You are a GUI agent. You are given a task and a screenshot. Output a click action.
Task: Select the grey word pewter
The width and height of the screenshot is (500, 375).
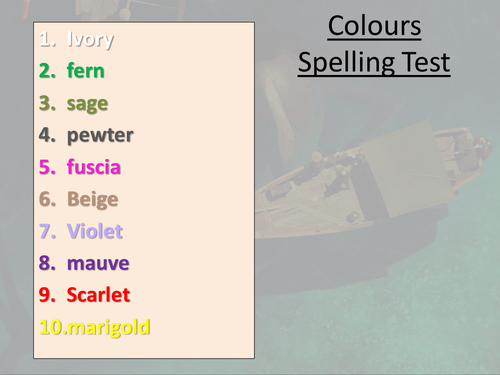point(100,135)
